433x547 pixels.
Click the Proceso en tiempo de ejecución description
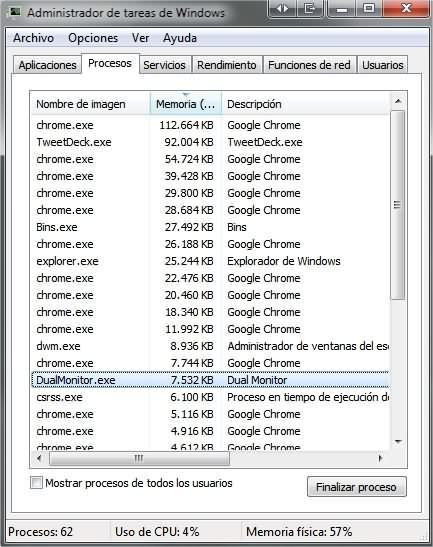click(x=308, y=397)
